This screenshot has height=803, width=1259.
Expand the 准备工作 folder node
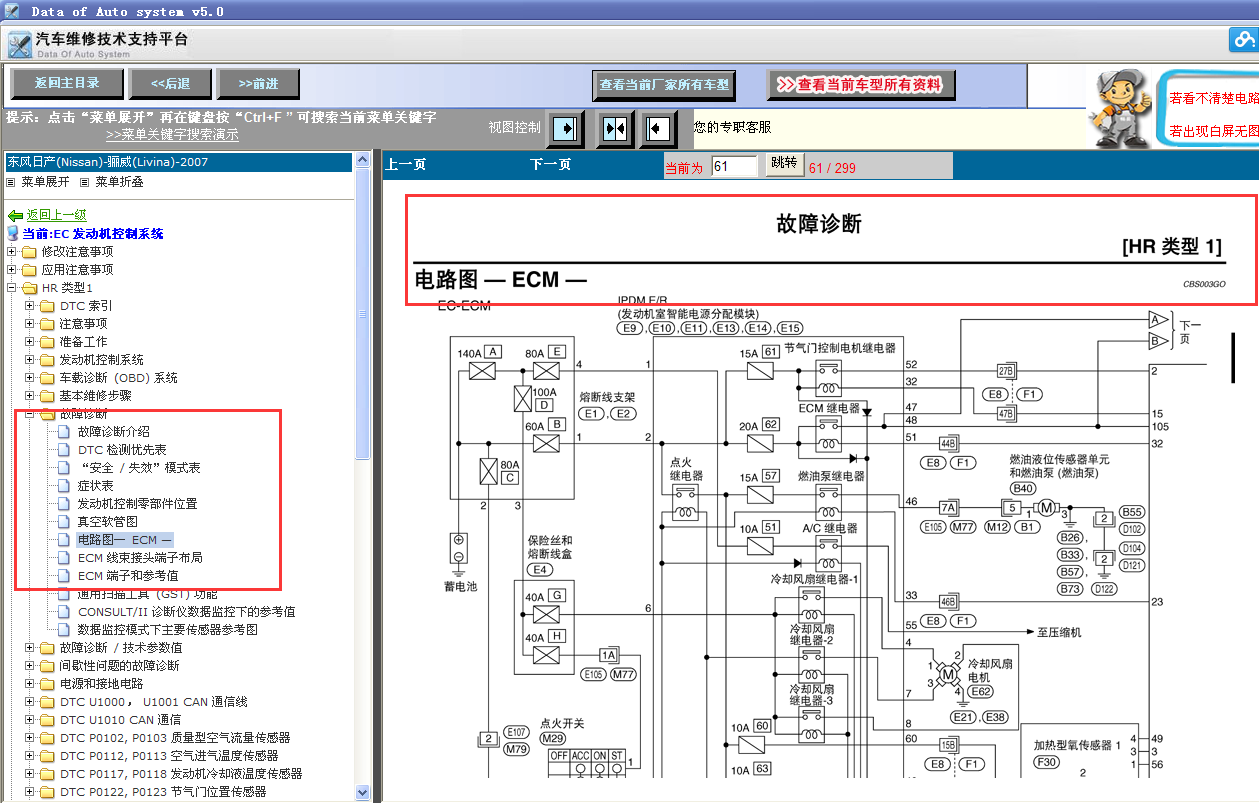29,342
